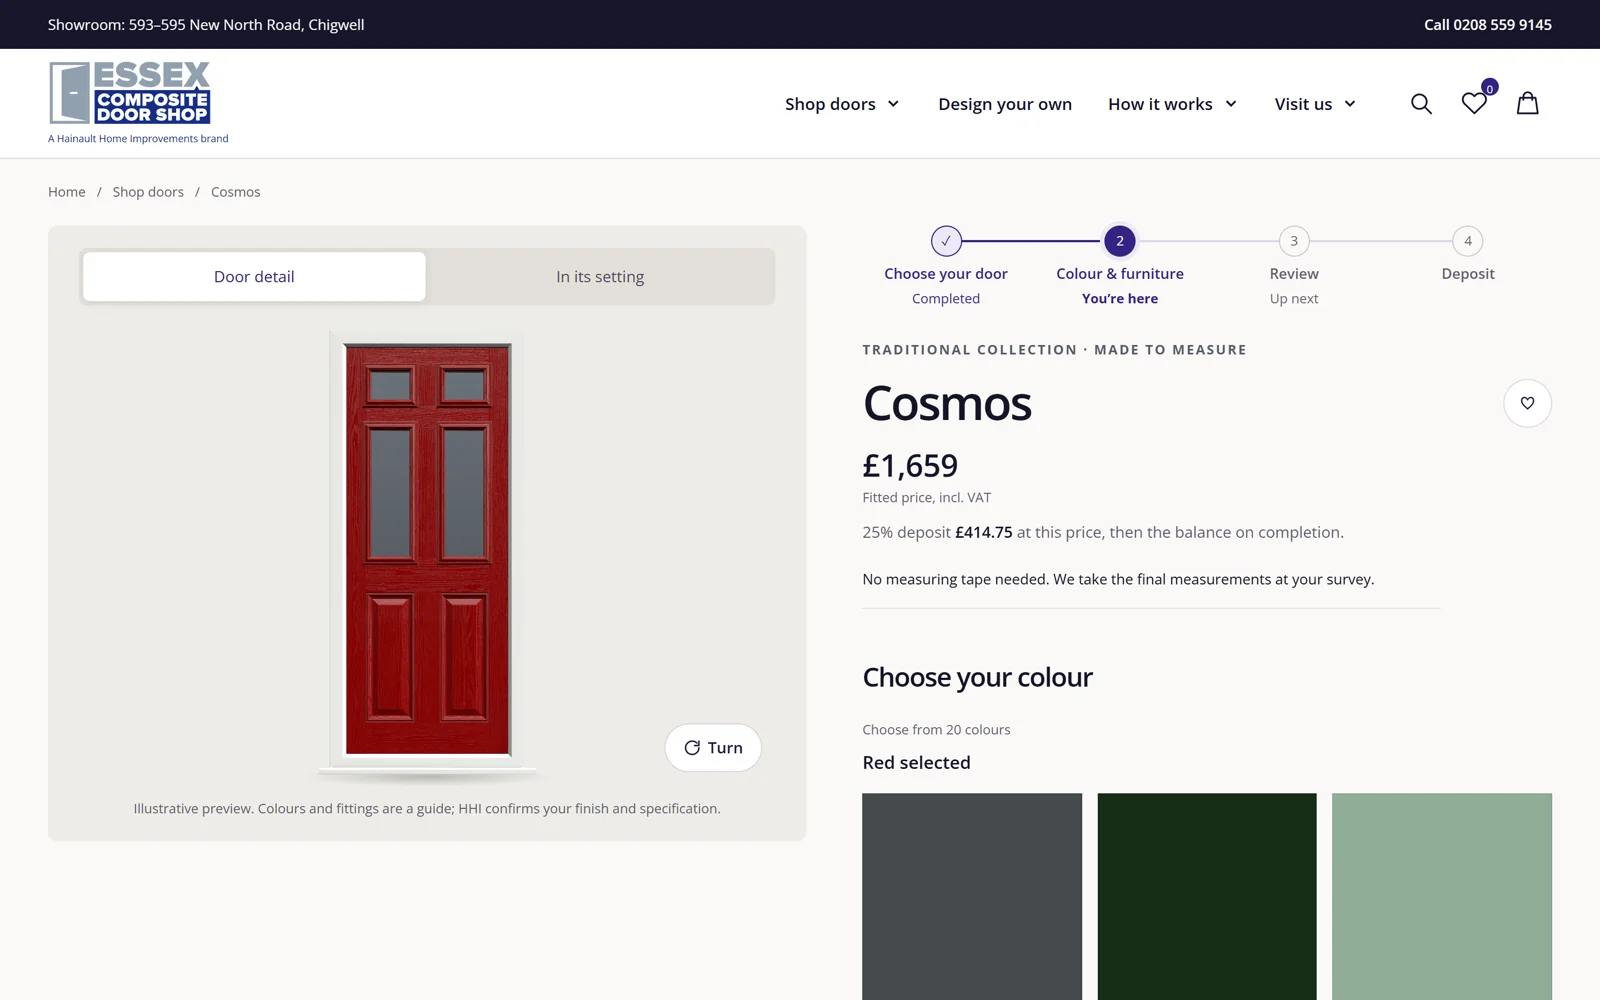Image resolution: width=1600 pixels, height=1000 pixels.
Task: Switch to Door detail tab
Action: tap(254, 277)
